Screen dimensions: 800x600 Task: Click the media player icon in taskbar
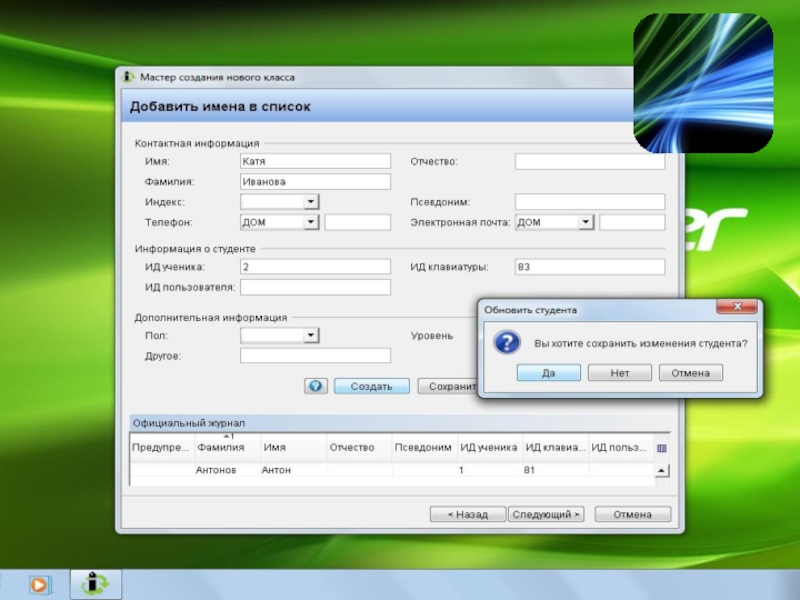click(x=39, y=584)
